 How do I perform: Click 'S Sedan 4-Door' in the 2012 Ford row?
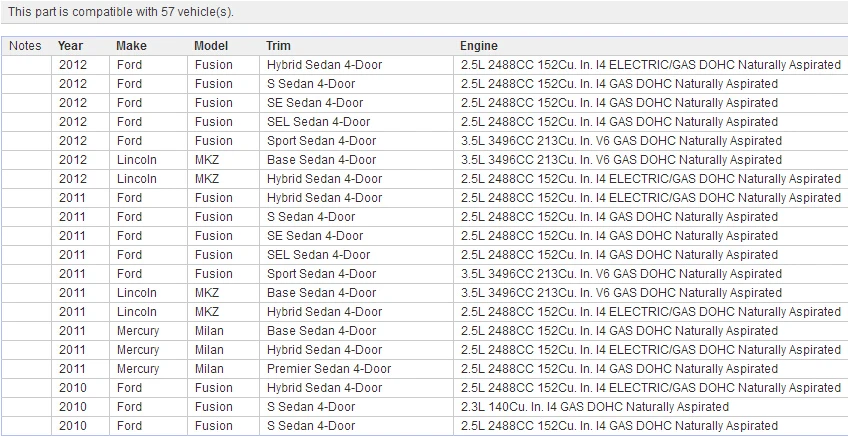[x=311, y=84]
